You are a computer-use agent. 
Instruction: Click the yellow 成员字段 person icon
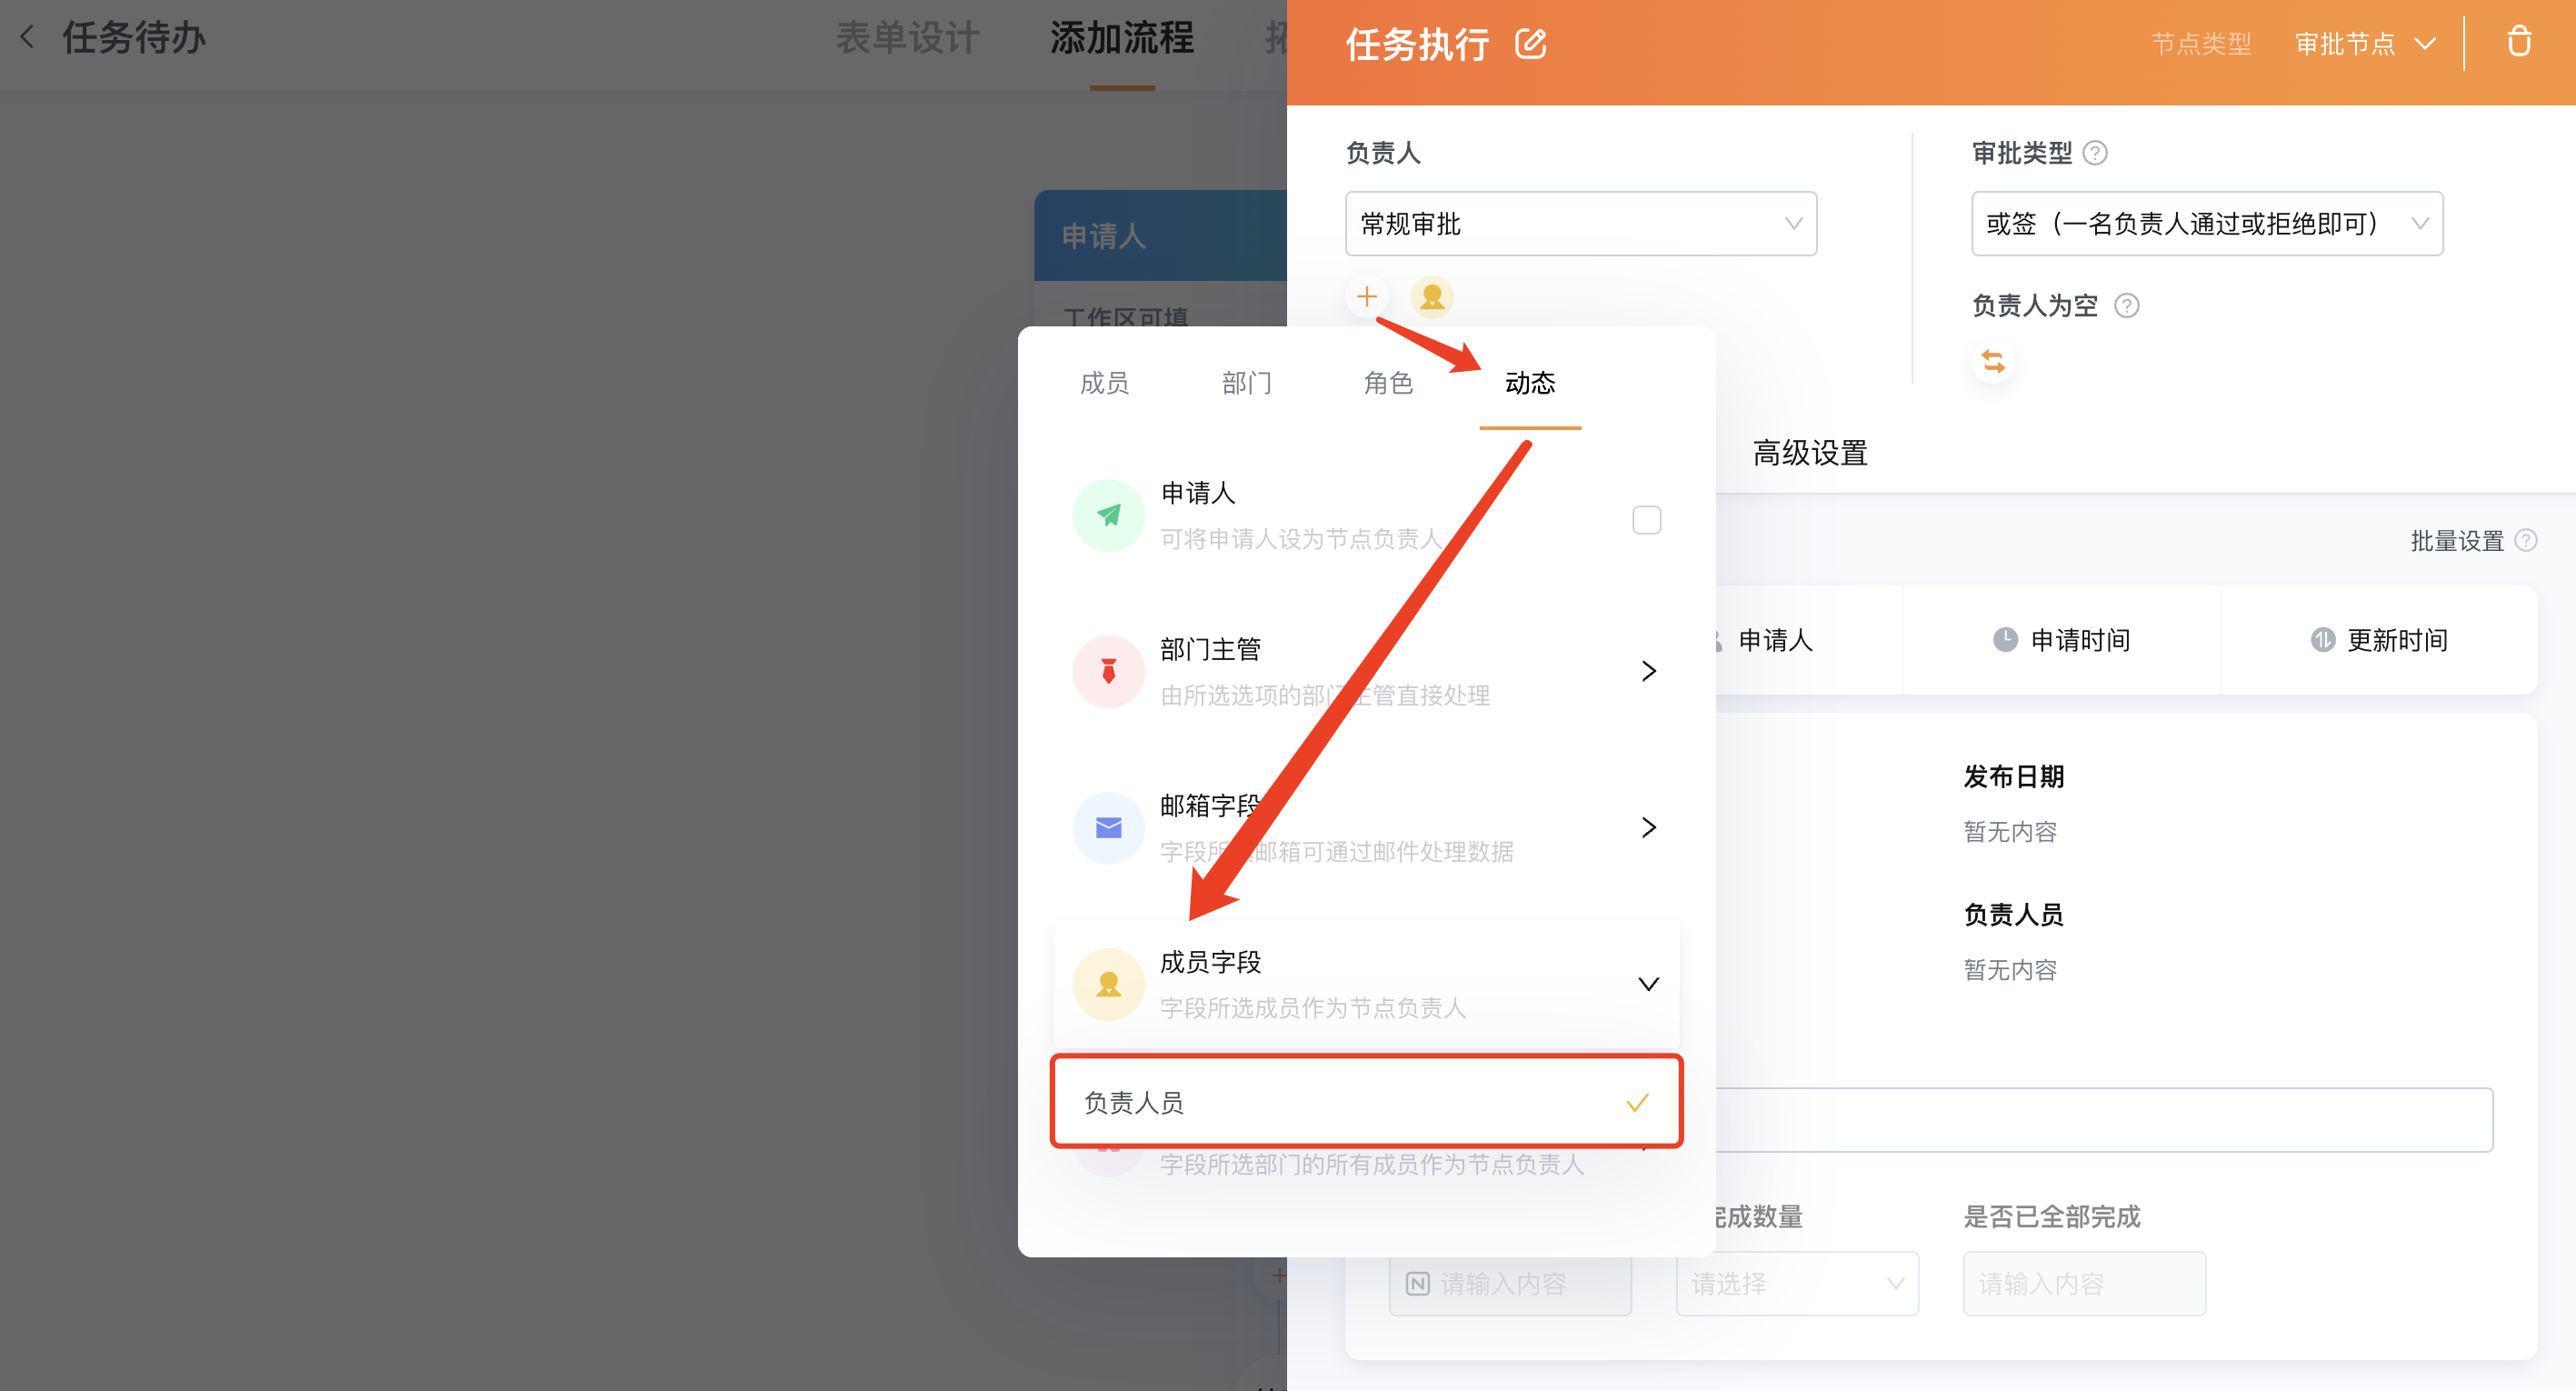tap(1108, 984)
